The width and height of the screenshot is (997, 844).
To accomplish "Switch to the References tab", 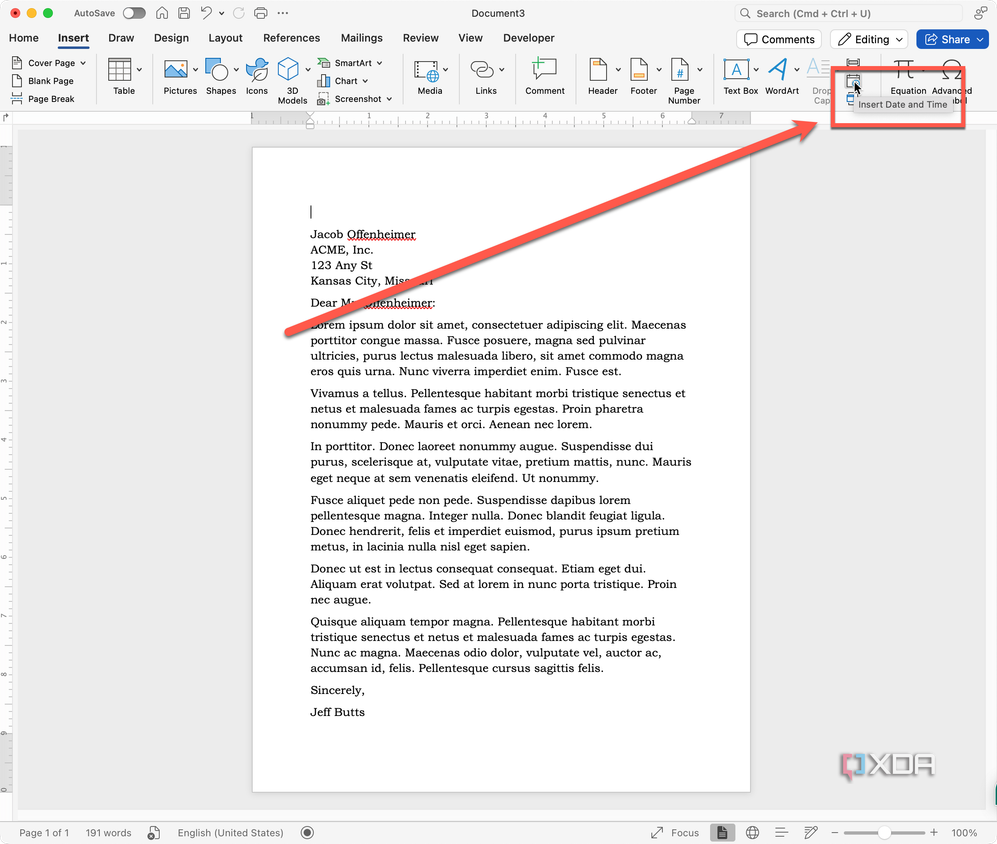I will [291, 38].
